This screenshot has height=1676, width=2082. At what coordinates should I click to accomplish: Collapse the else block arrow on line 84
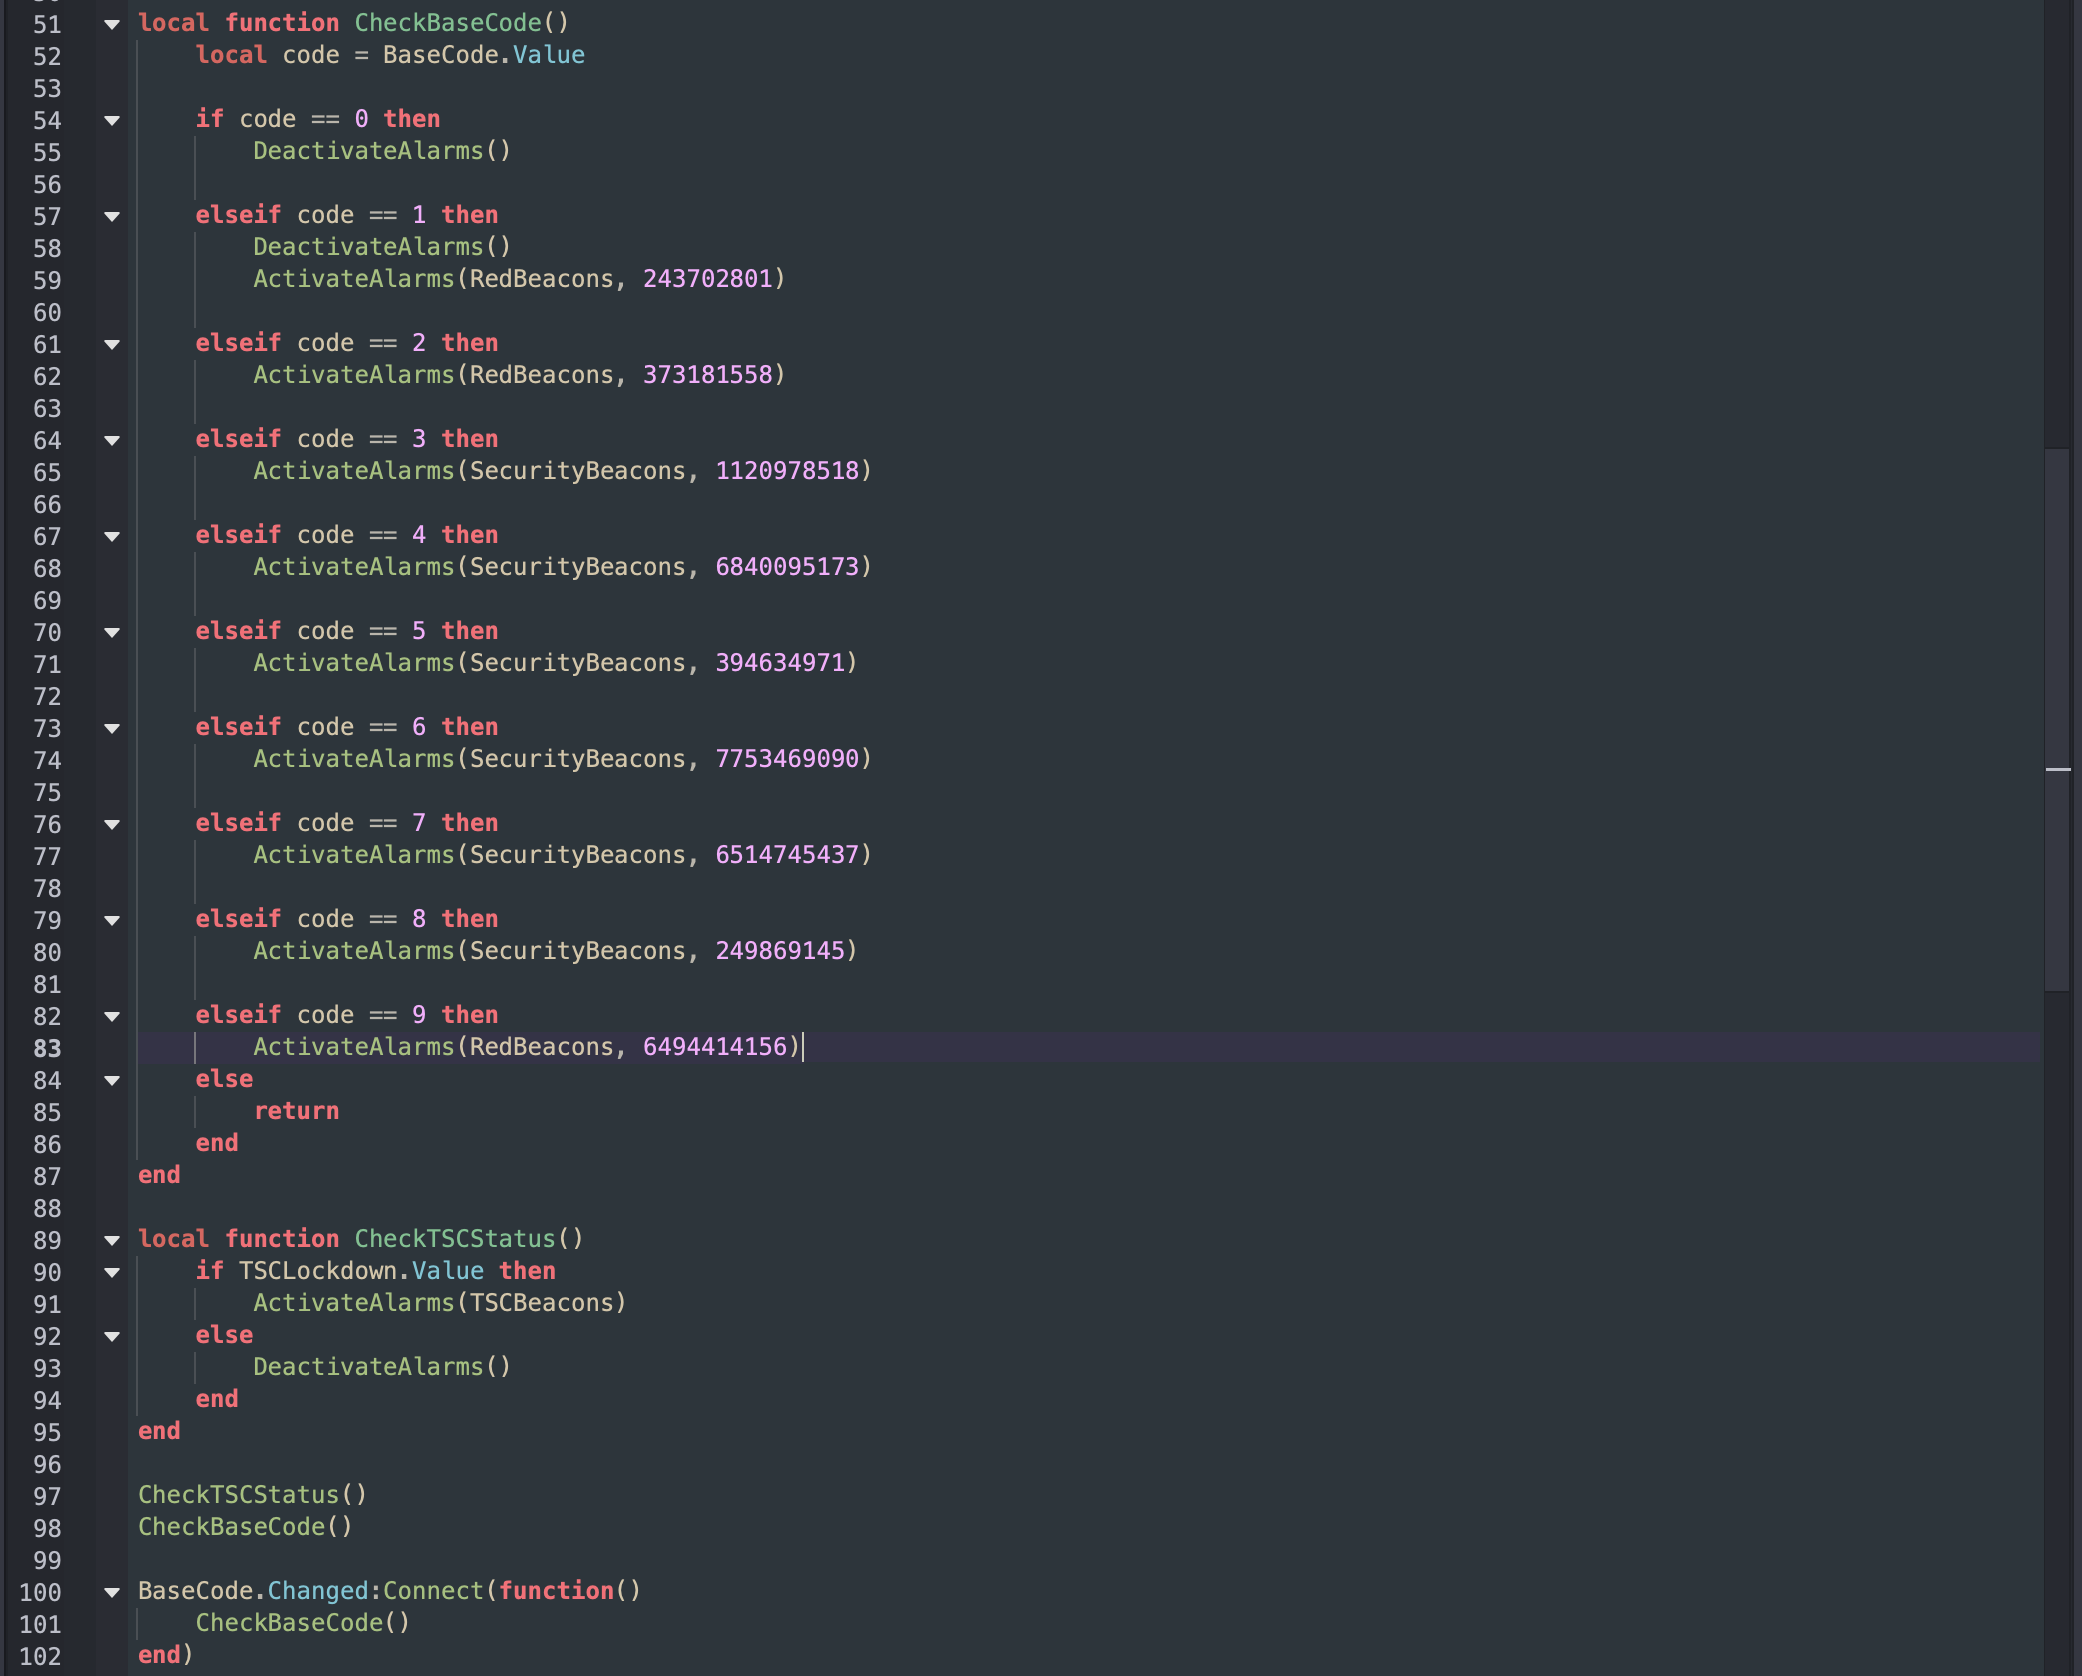pyautogui.click(x=112, y=1080)
